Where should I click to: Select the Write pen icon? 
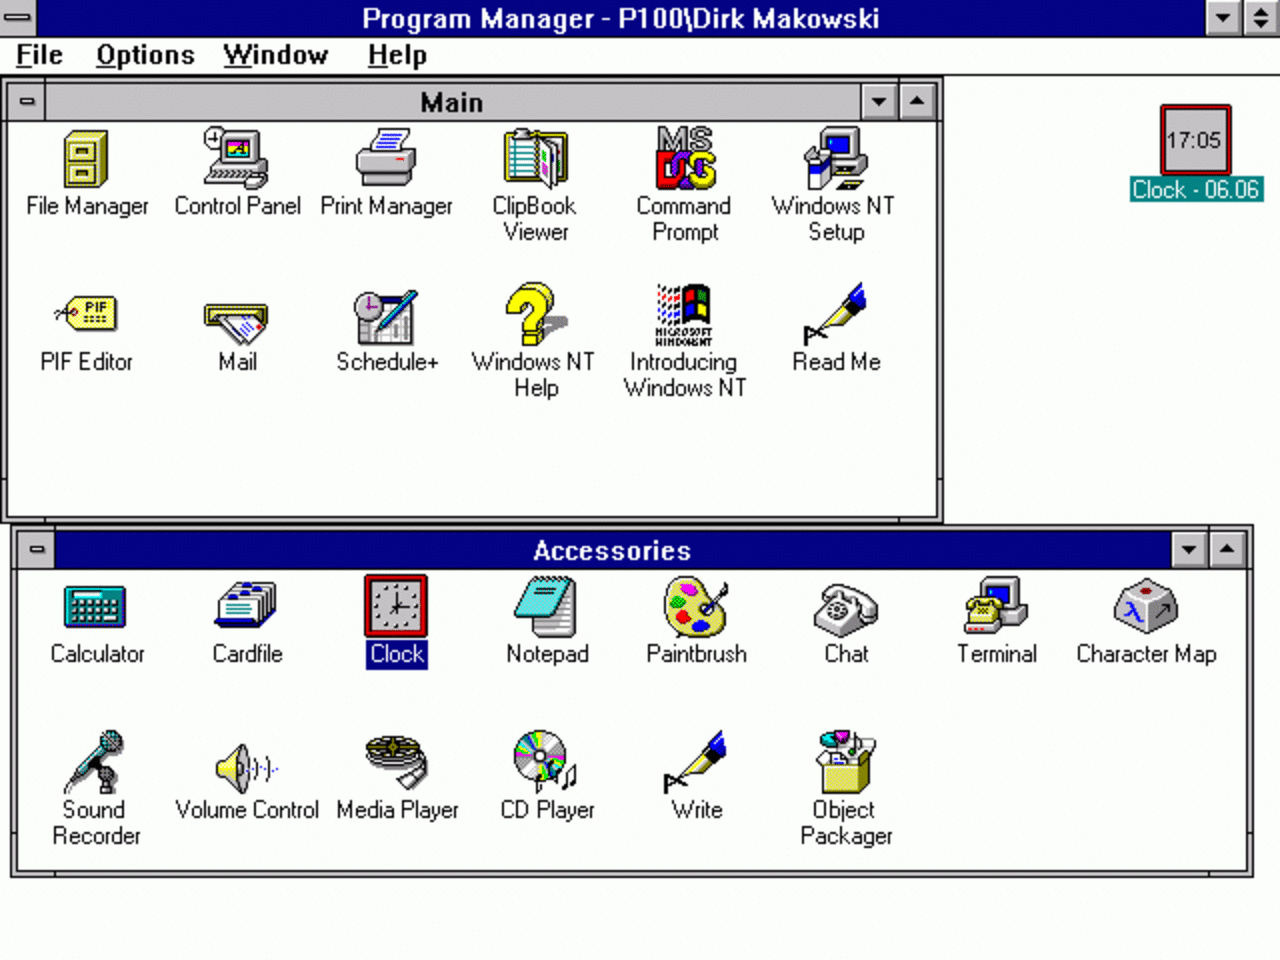click(696, 762)
